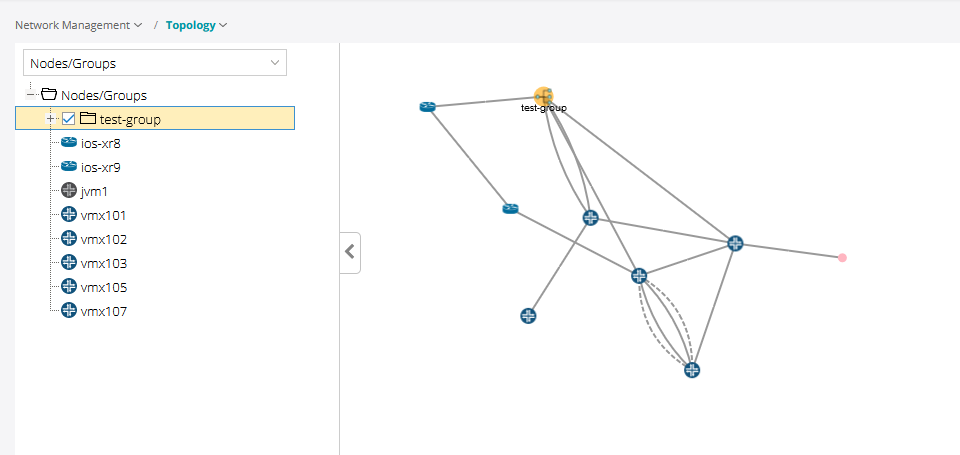This screenshot has width=960, height=455.
Task: Click the top-left router node on map
Action: tap(428, 106)
